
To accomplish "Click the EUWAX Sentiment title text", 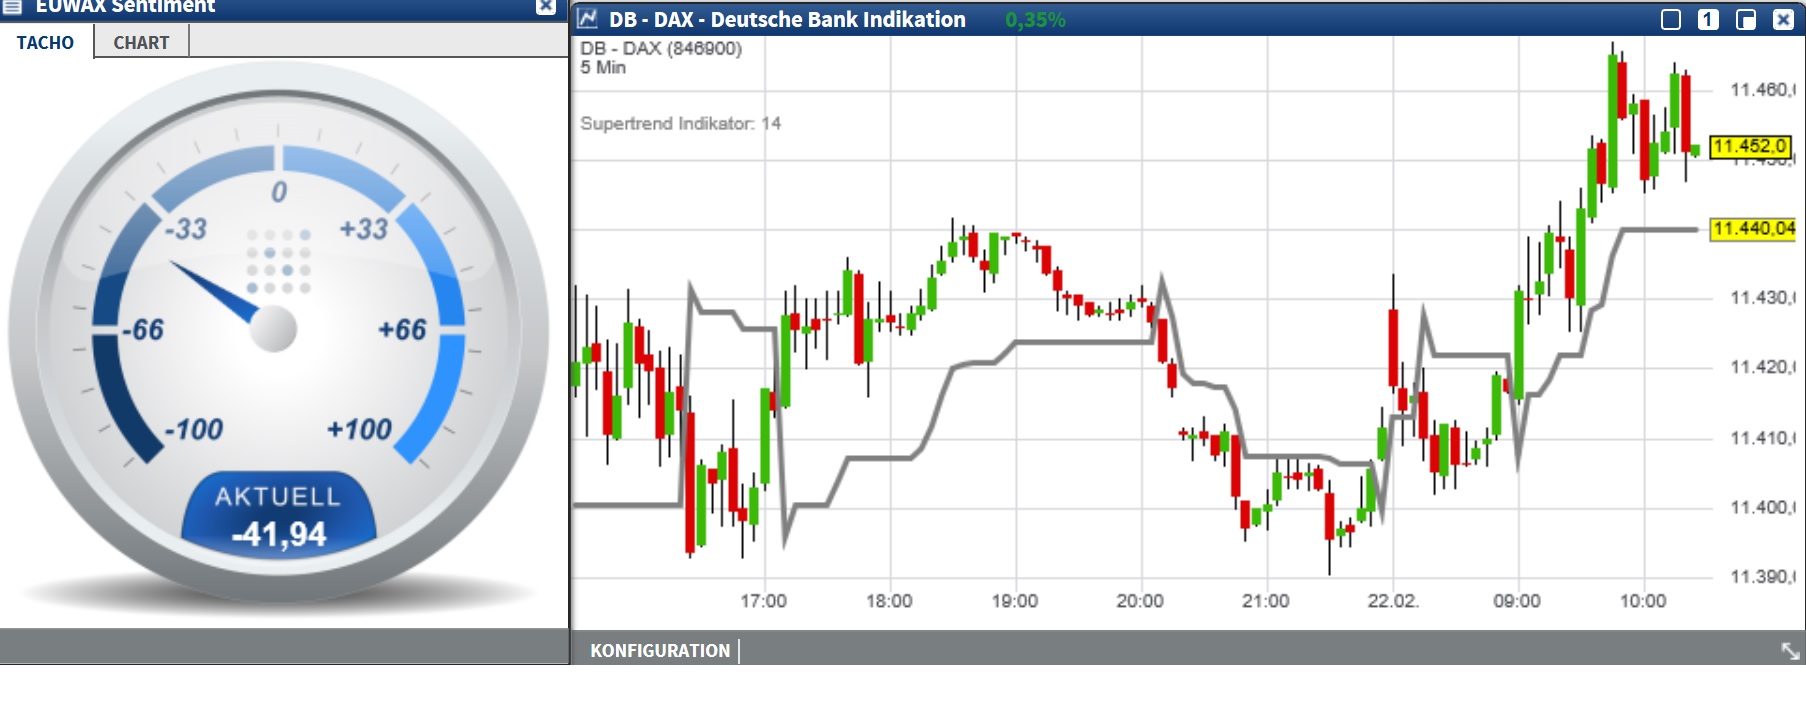I will tap(125, 6).
